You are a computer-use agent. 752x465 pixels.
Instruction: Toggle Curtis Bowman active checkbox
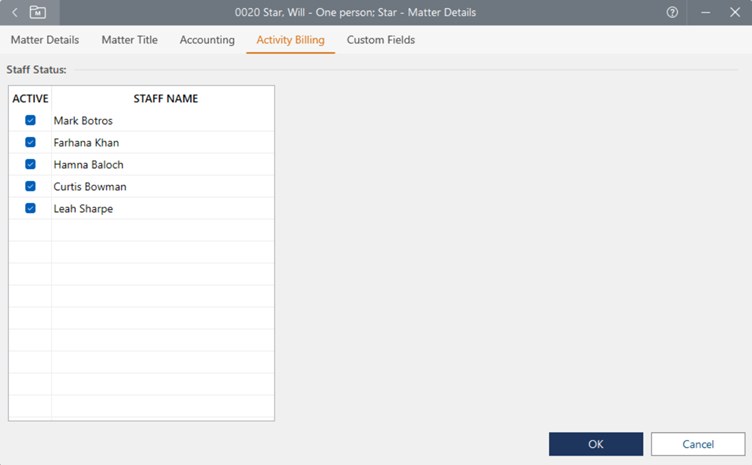click(30, 187)
